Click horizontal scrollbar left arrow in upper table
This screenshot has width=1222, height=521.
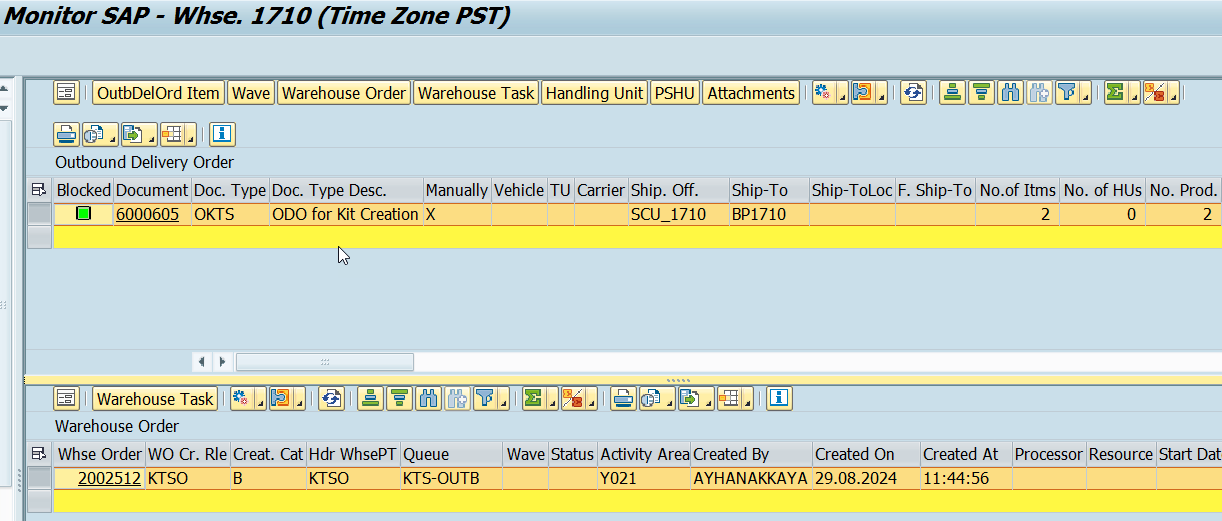(201, 361)
